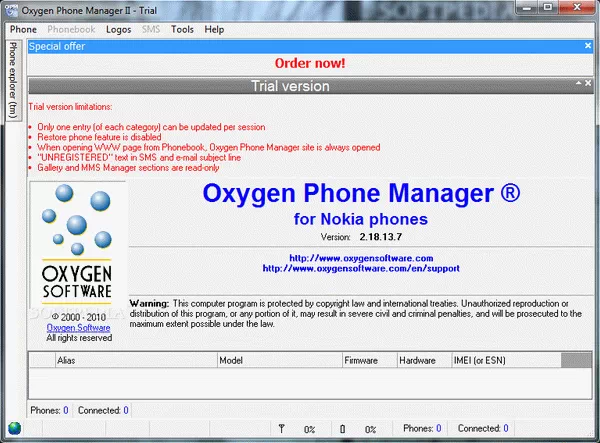The height and width of the screenshot is (443, 600).
Task: Click the 'Phones: 0' count above status bar
Action: (49, 410)
